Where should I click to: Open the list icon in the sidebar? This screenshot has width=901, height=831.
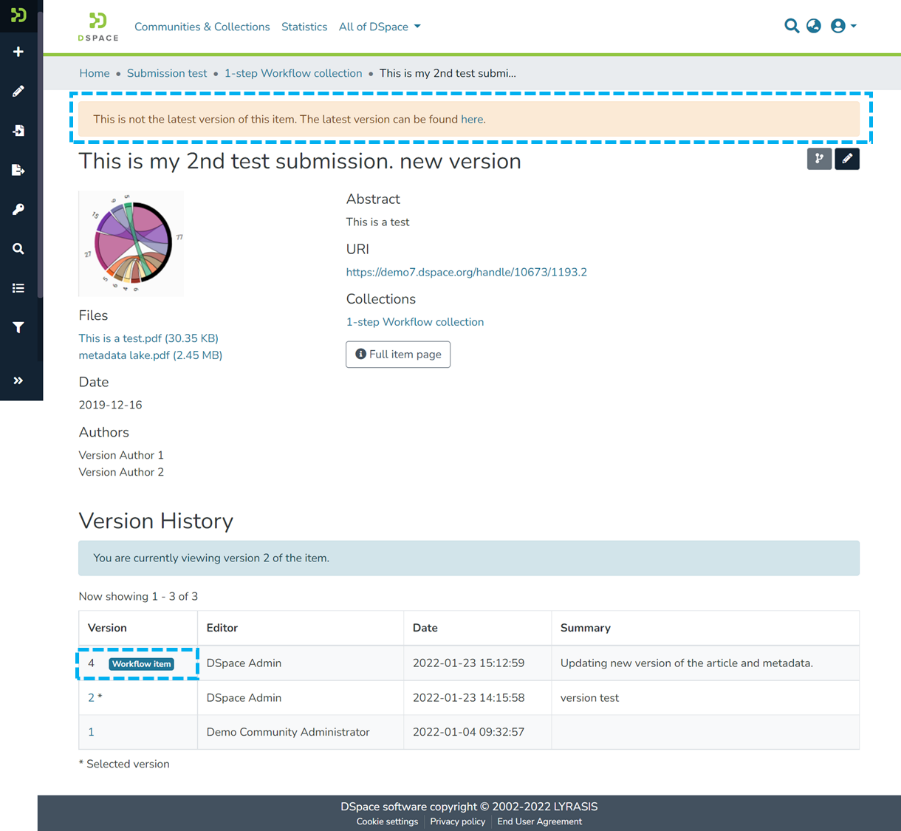click(x=18, y=288)
